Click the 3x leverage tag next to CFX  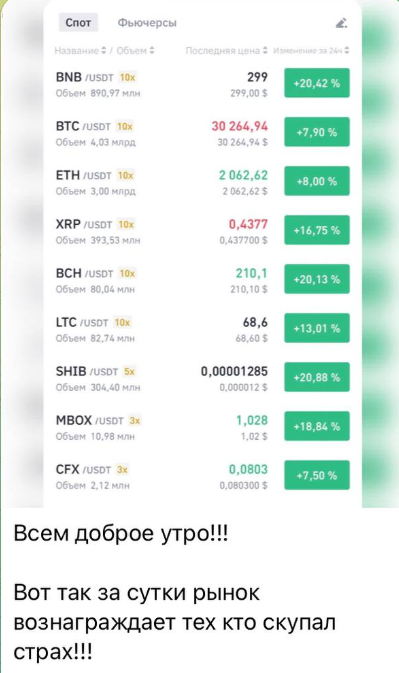pyautogui.click(x=123, y=470)
